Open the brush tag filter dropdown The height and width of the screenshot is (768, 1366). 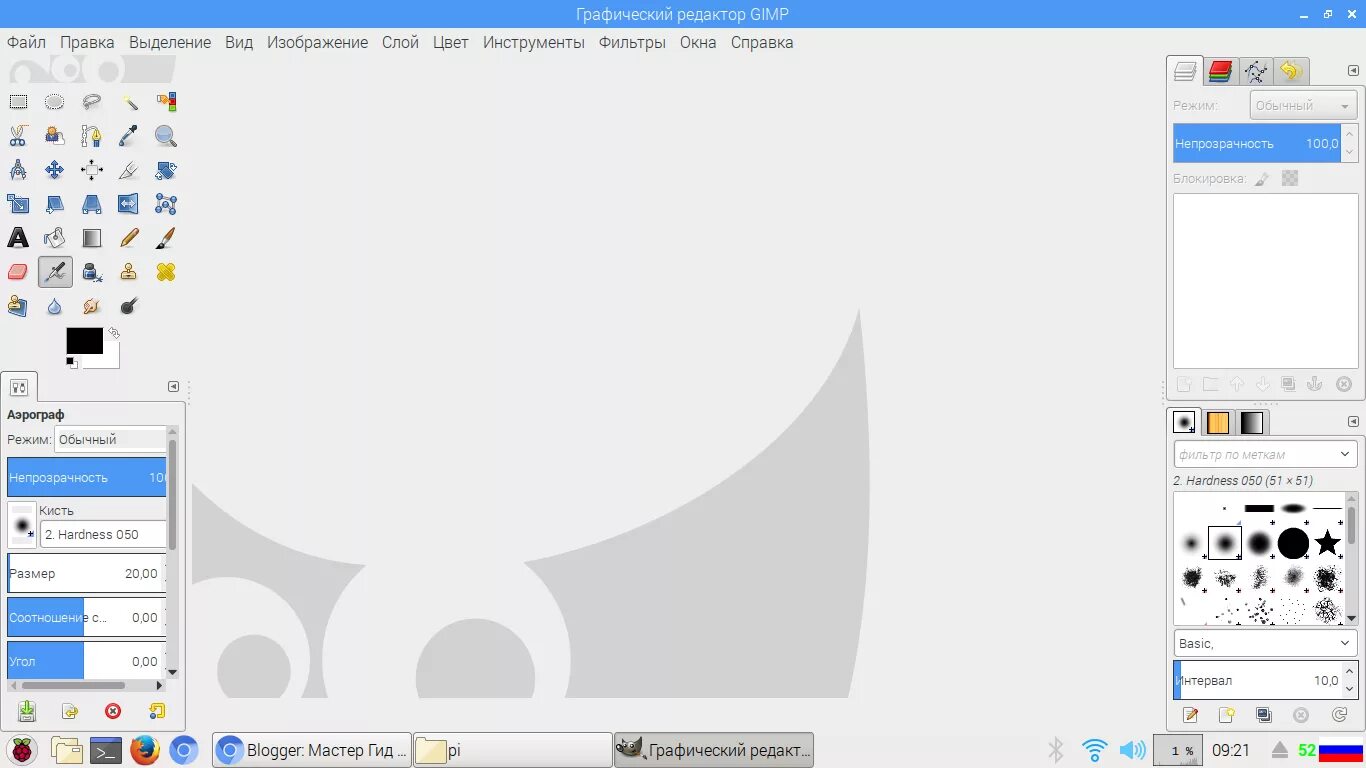click(x=1265, y=454)
